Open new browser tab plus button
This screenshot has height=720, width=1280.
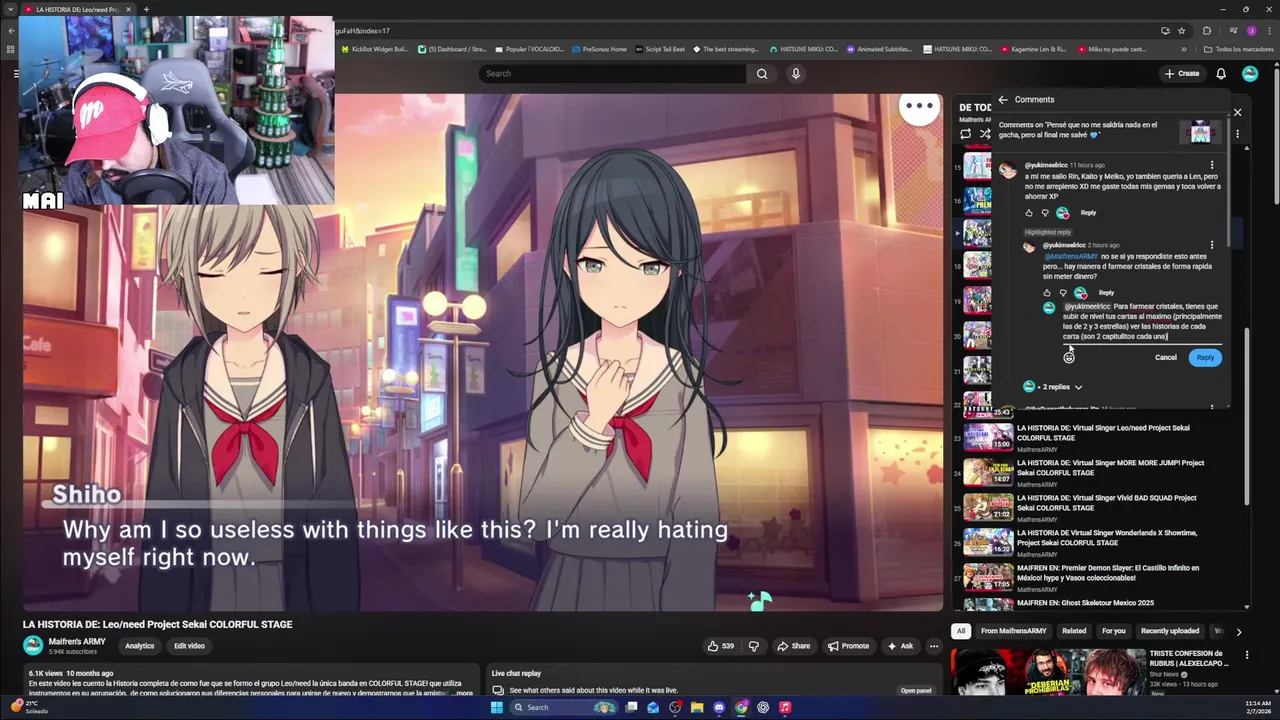click(146, 9)
